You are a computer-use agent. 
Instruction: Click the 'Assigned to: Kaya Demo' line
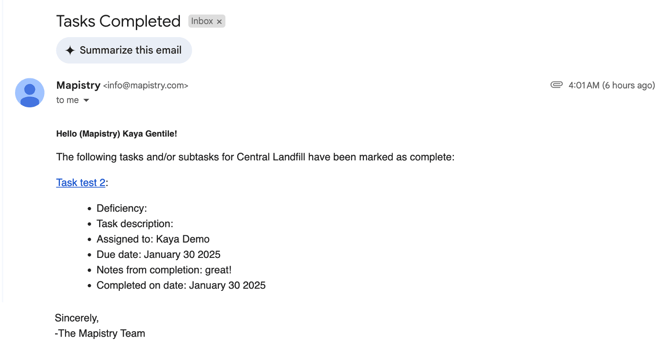[153, 239]
